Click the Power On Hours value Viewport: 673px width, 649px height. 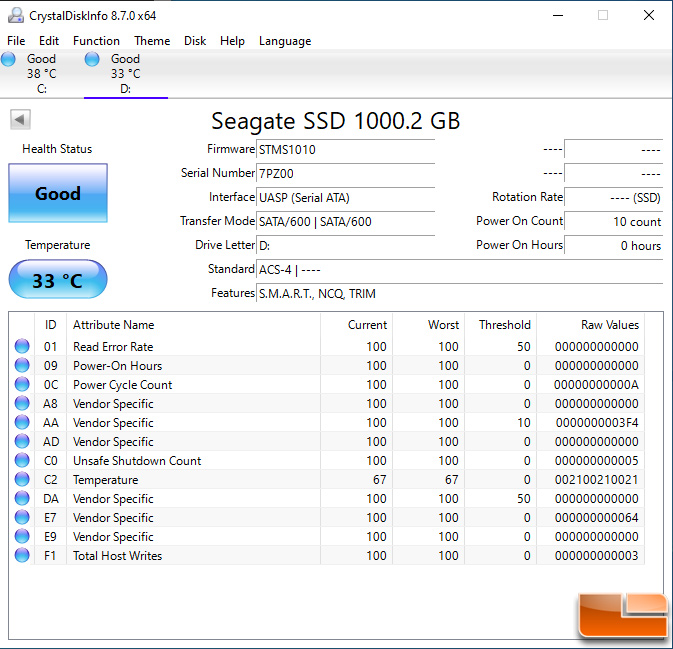pos(613,246)
